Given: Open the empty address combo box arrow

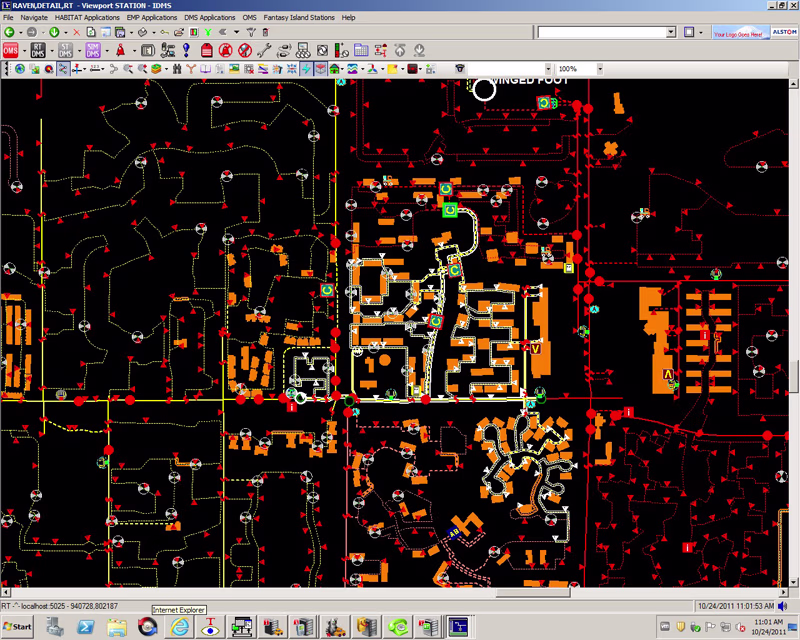Looking at the screenshot, I should (x=671, y=32).
